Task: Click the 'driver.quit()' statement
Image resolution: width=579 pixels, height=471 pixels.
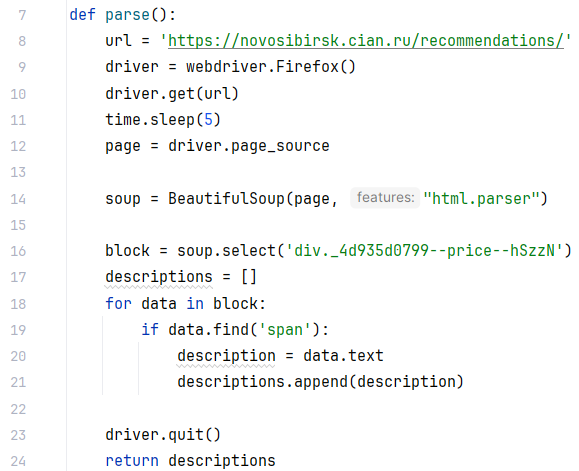Action: 163,435
